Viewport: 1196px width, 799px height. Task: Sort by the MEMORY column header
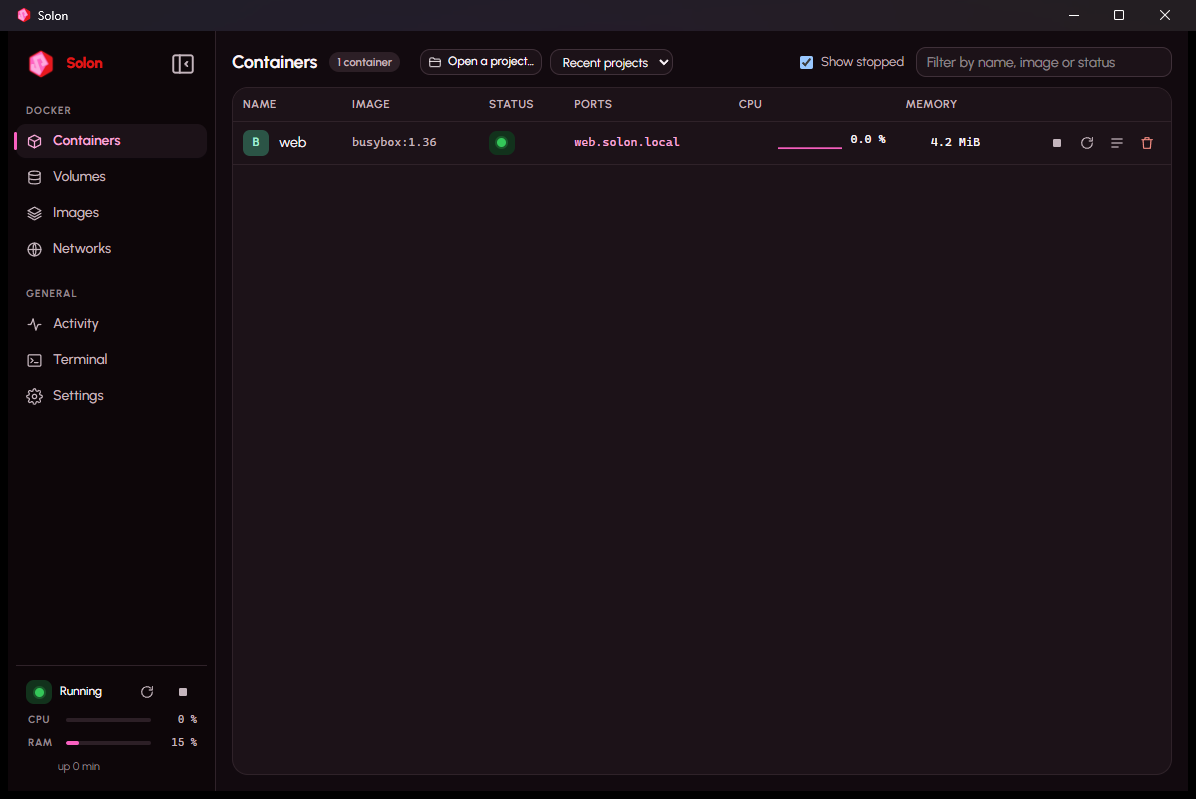(931, 104)
